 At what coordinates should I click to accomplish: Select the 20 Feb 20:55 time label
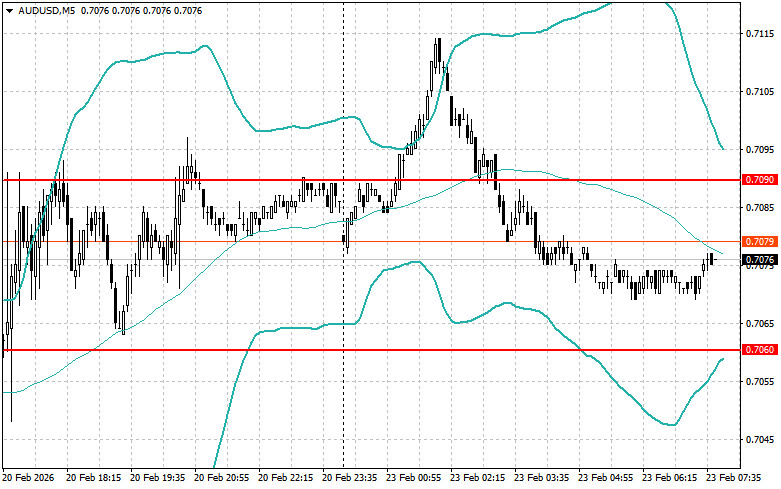(222, 478)
